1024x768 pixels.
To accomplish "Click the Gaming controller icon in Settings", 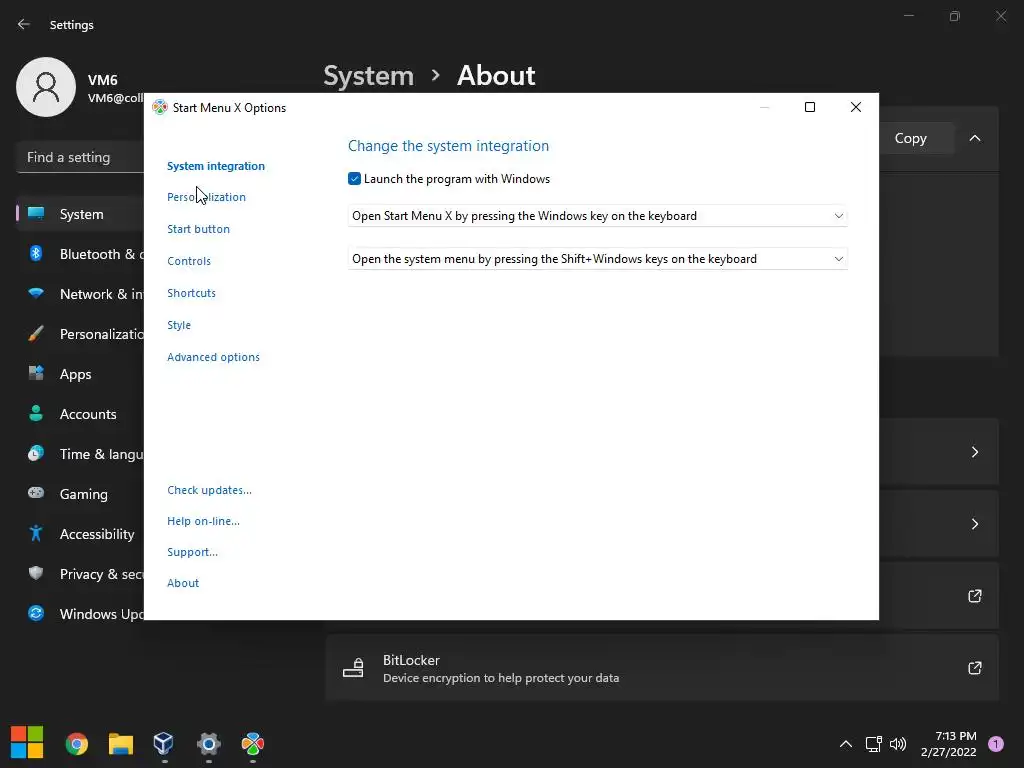I will point(36,493).
